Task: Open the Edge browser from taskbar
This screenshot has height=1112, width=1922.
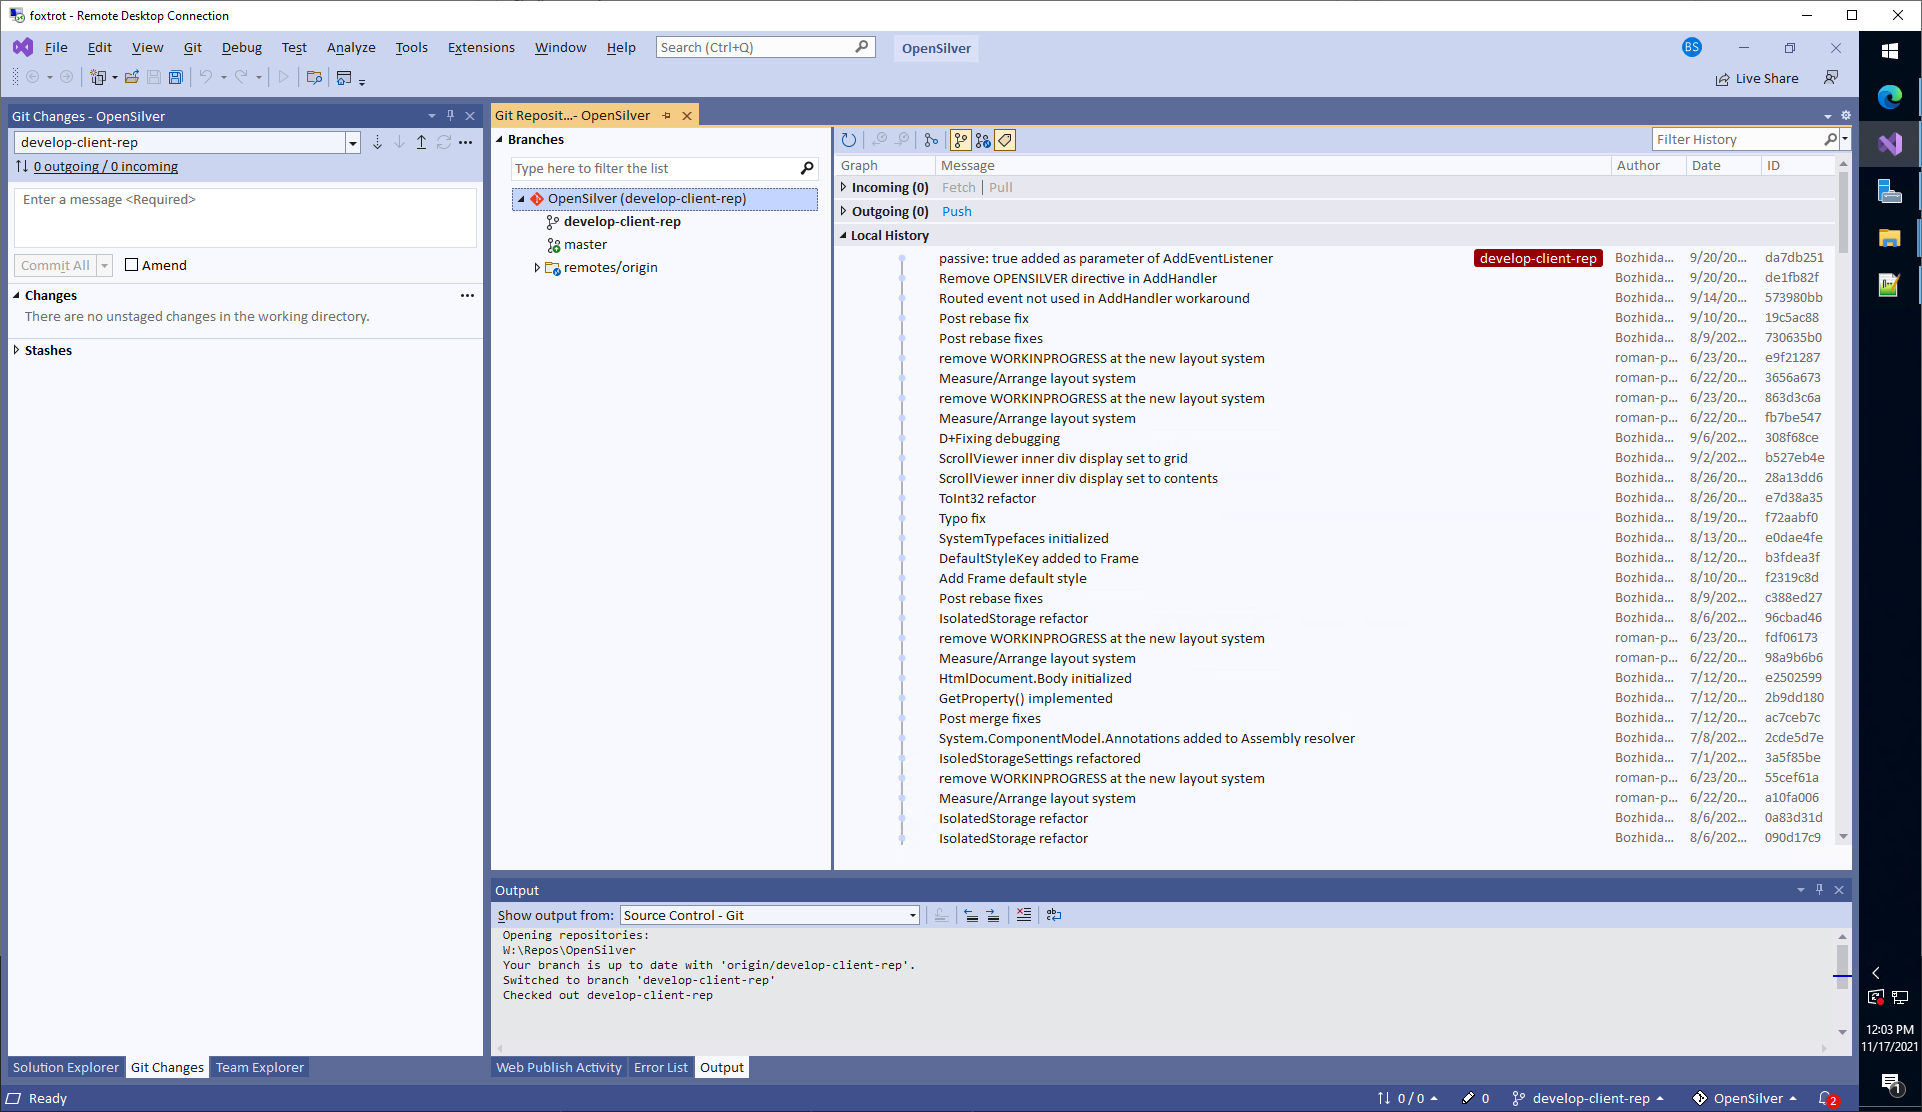Action: point(1889,97)
